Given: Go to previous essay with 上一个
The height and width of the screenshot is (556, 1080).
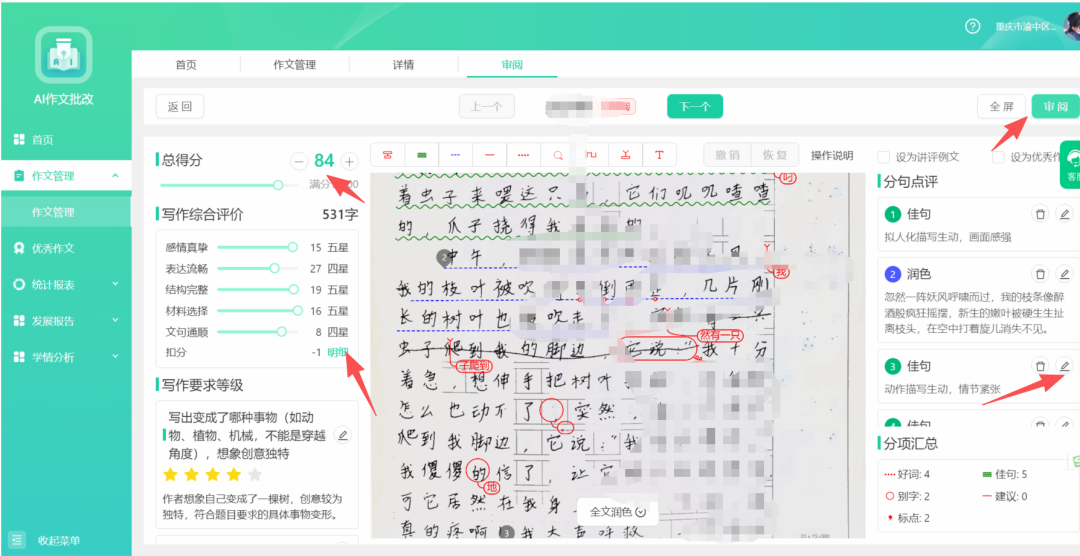Looking at the screenshot, I should pyautogui.click(x=487, y=107).
